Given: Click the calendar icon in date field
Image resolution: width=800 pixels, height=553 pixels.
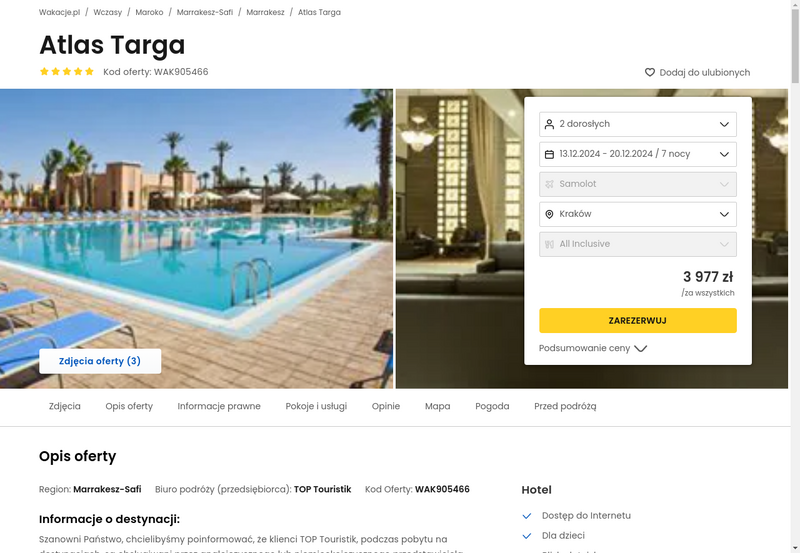Looking at the screenshot, I should coord(549,154).
